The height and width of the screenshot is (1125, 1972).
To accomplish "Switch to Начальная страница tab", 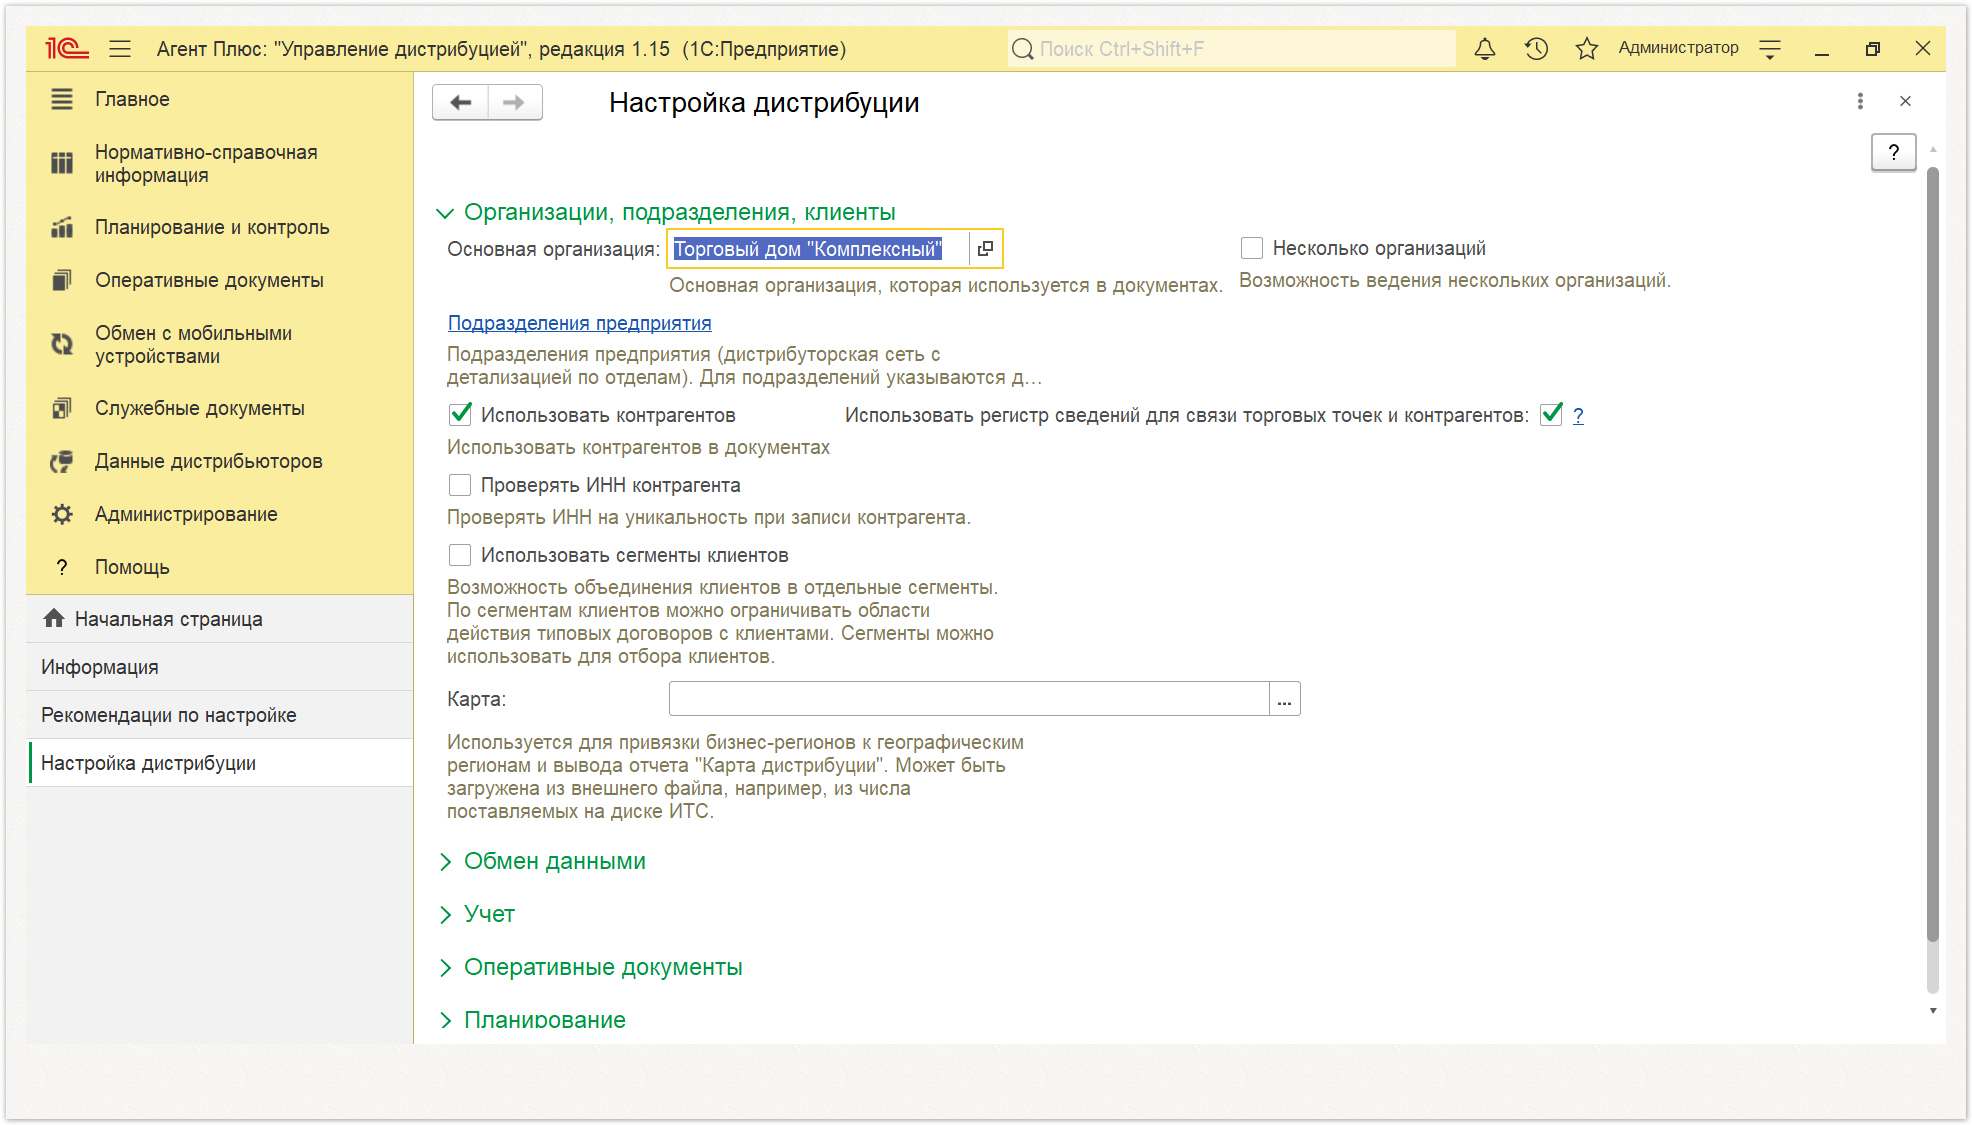I will click(x=220, y=619).
